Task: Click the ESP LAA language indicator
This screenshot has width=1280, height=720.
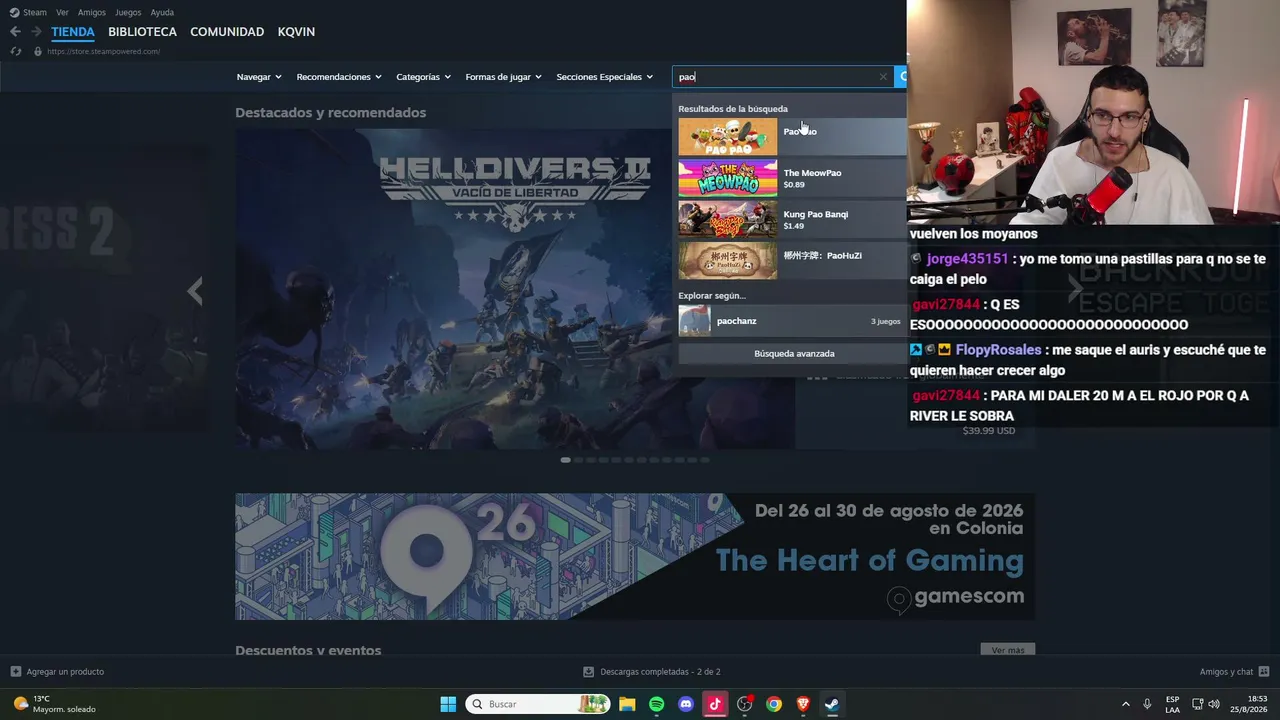Action: (1172, 704)
